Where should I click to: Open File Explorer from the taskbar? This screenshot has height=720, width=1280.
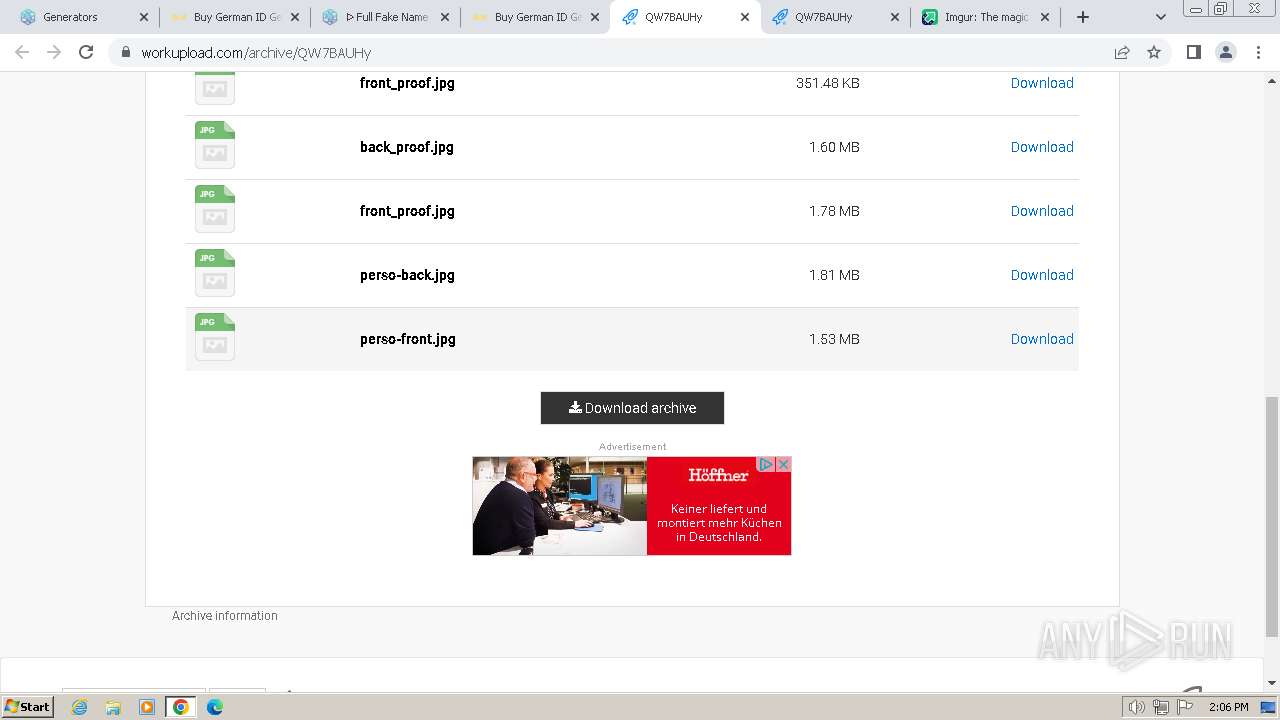[x=113, y=707]
